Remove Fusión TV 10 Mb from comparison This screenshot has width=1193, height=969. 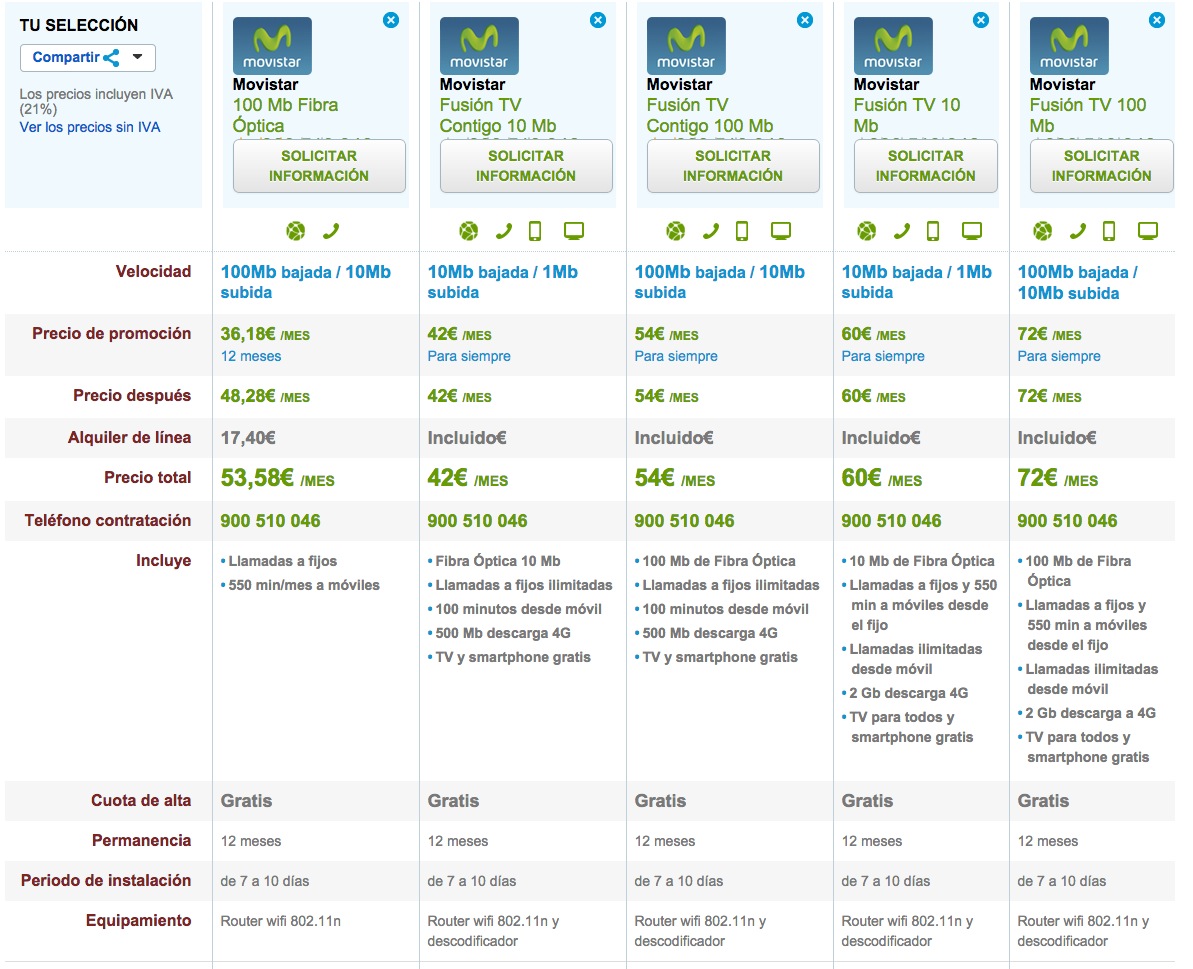[981, 20]
